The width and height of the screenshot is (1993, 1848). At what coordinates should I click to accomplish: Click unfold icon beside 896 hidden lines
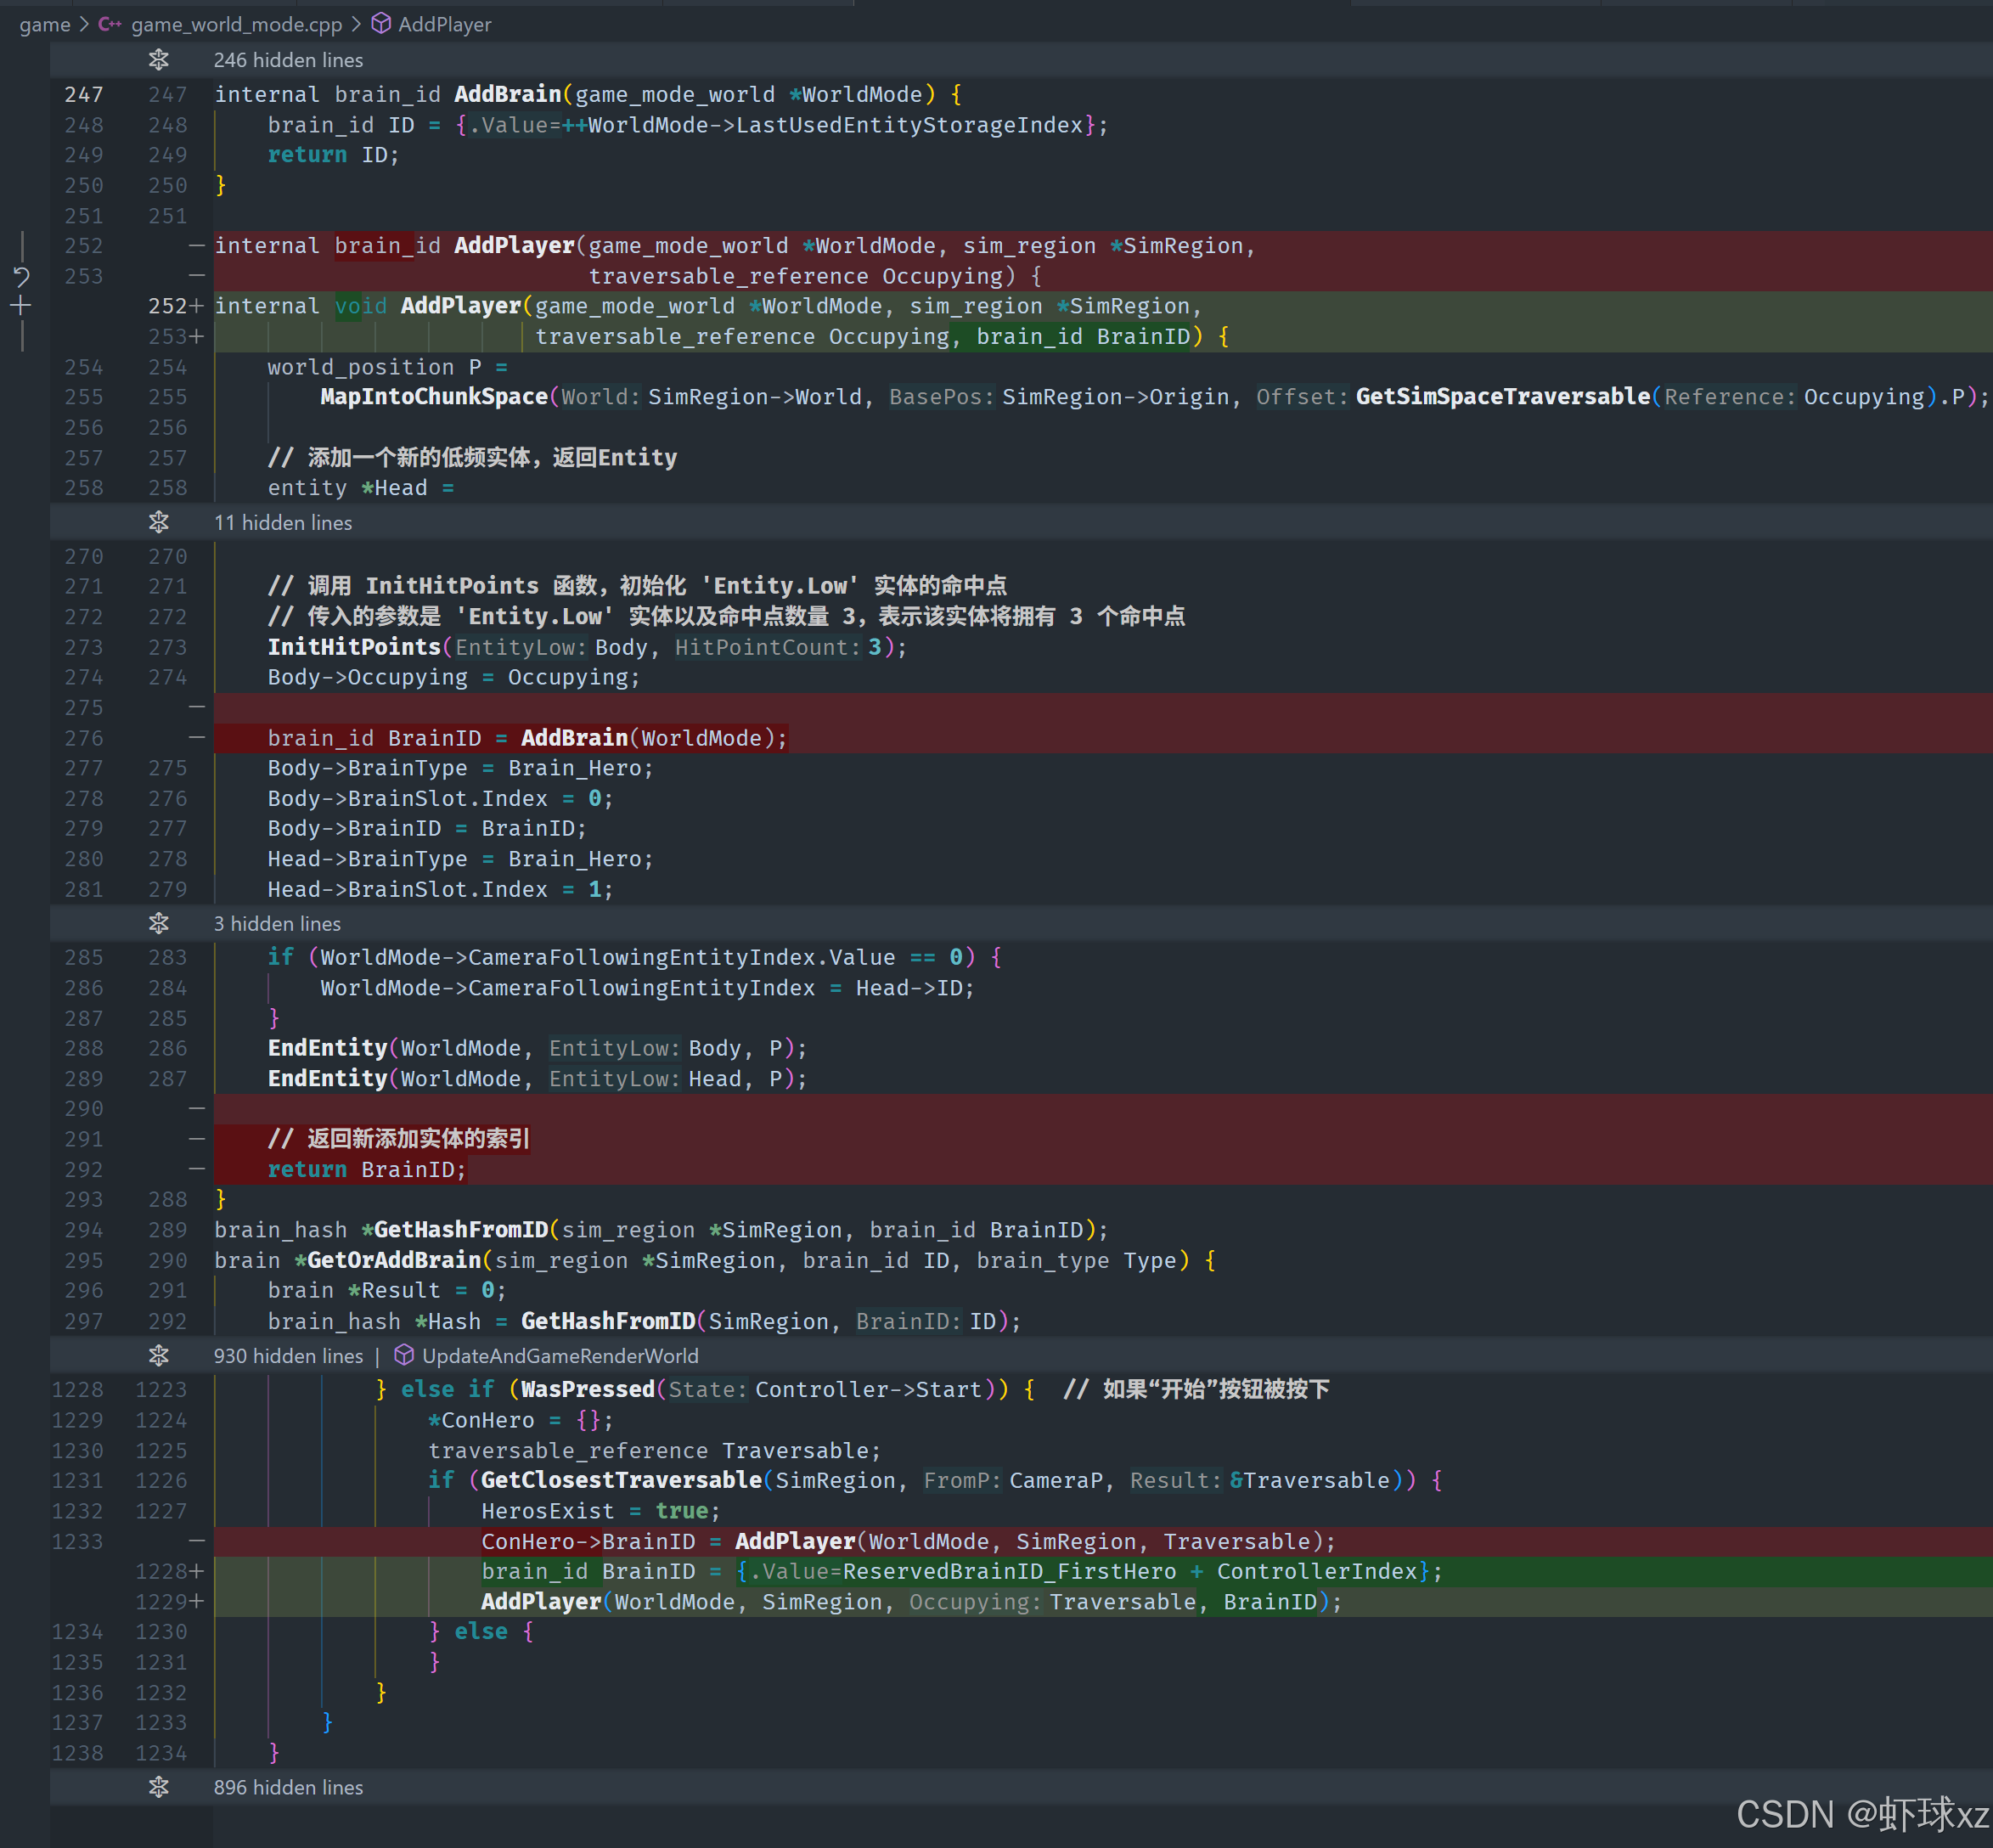[x=158, y=1787]
